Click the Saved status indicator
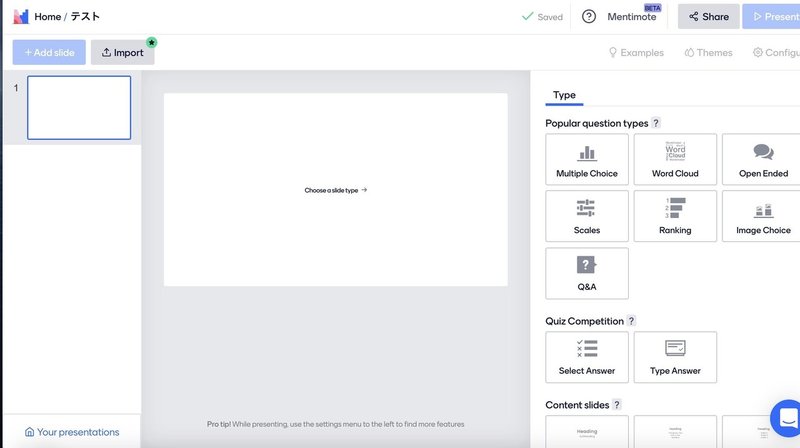Image resolution: width=800 pixels, height=448 pixels. (x=542, y=17)
